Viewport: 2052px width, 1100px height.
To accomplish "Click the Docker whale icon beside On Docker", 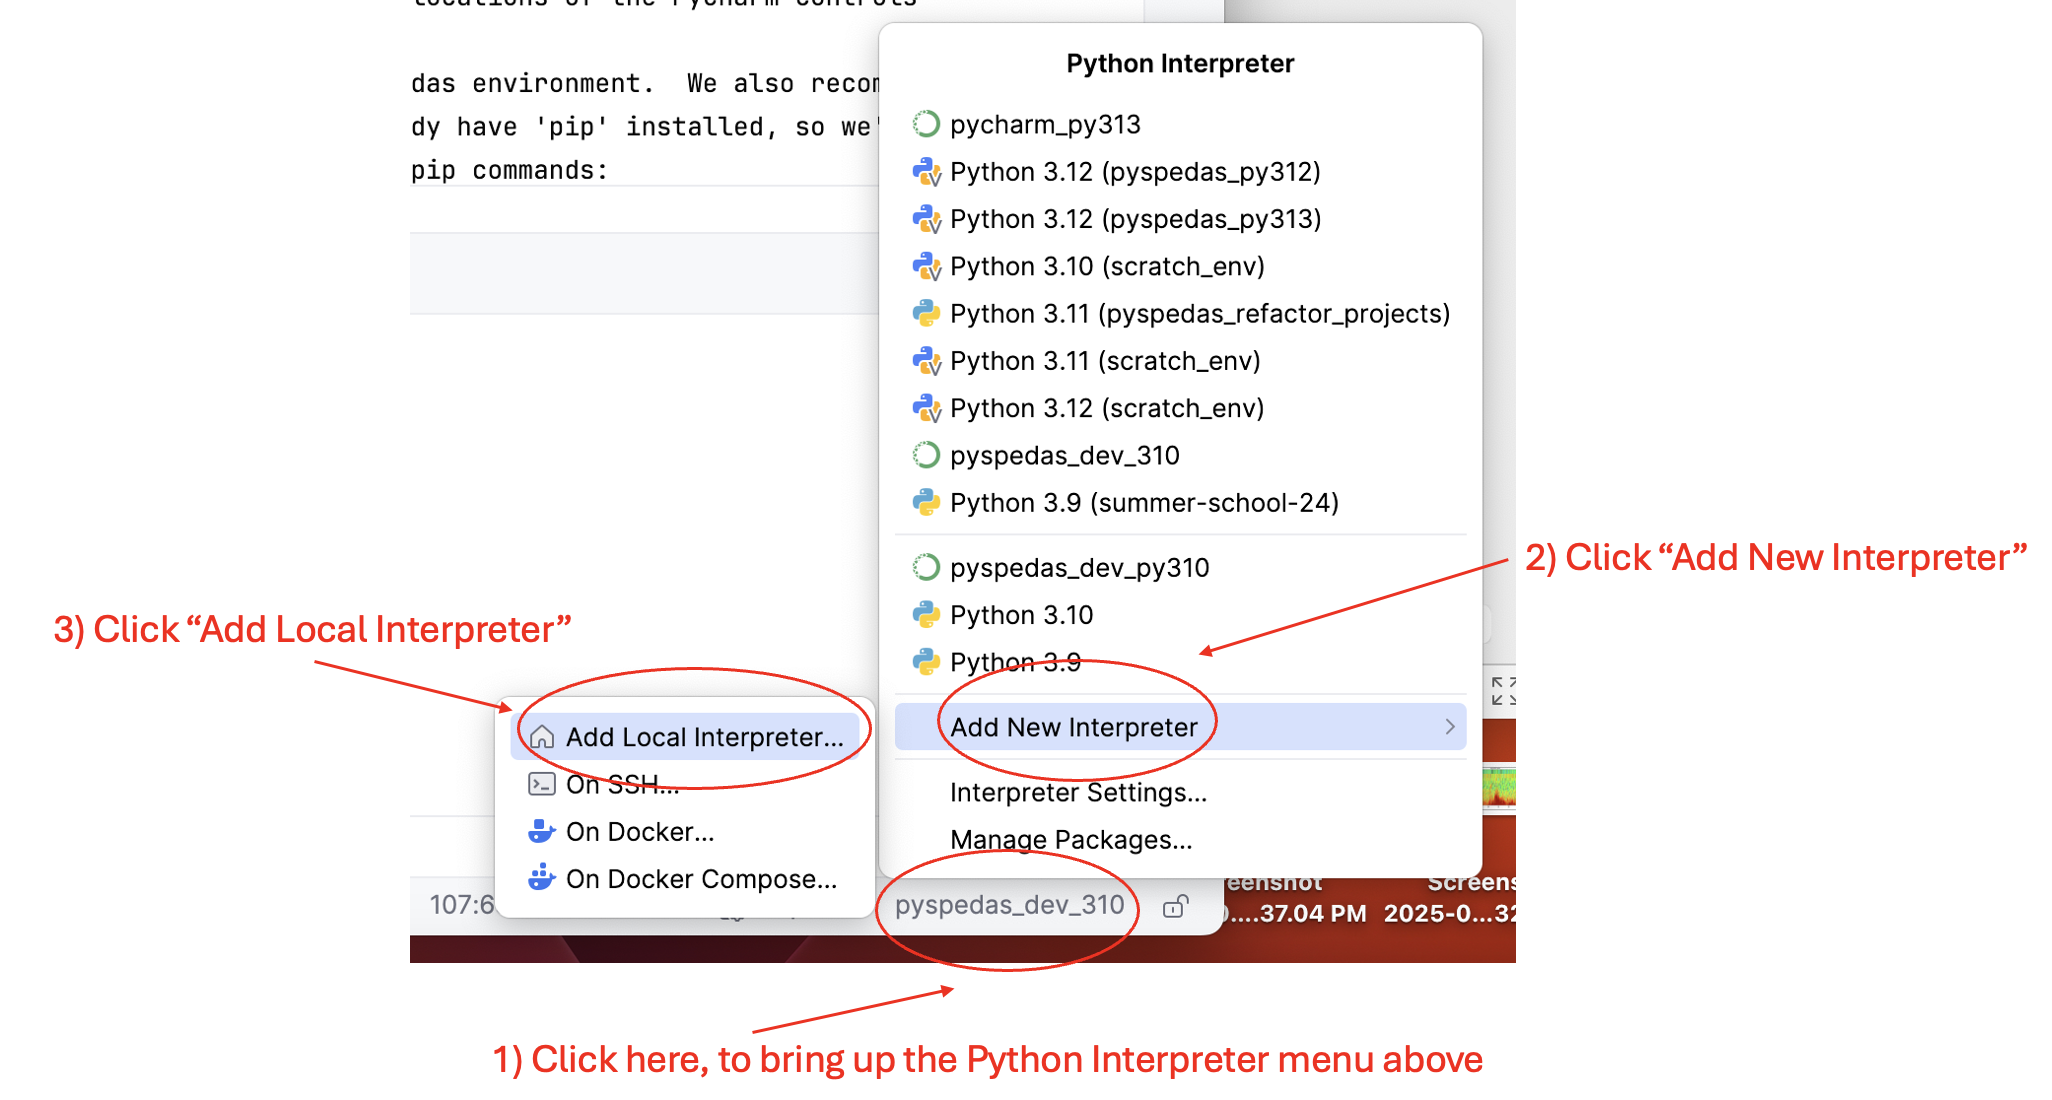I will tap(542, 831).
